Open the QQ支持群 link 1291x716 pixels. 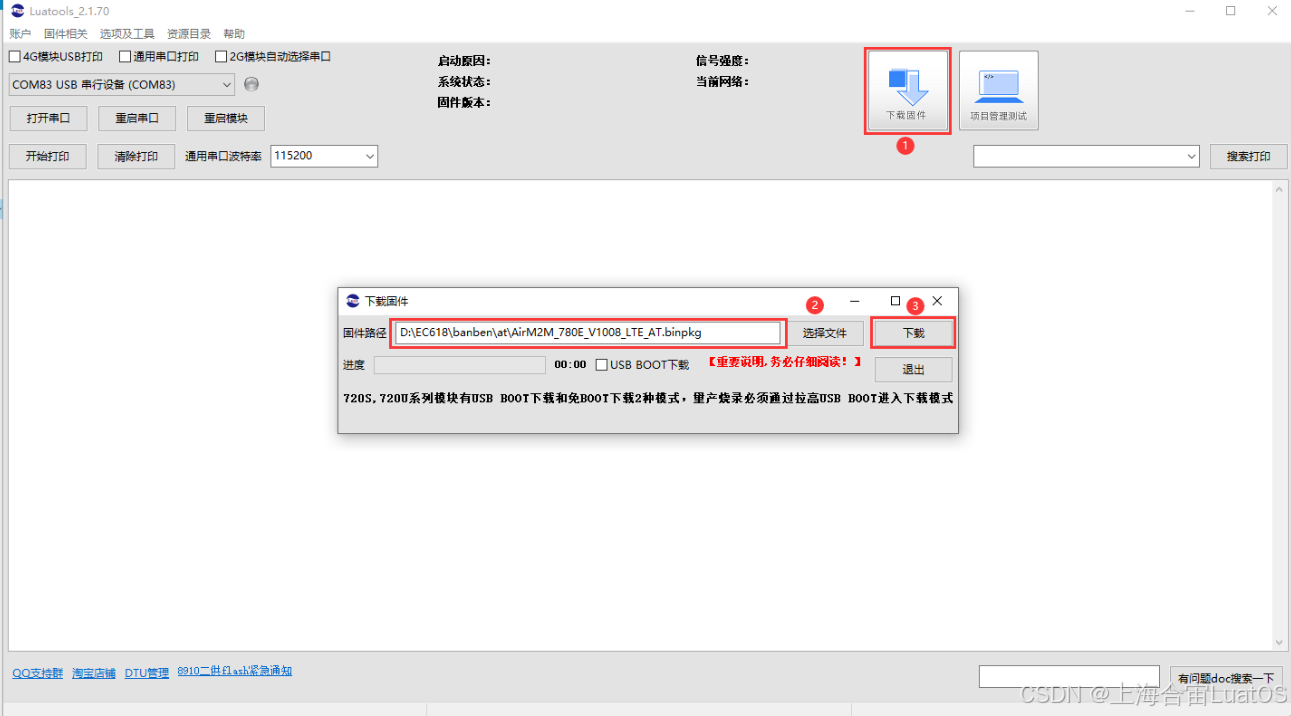(x=36, y=672)
